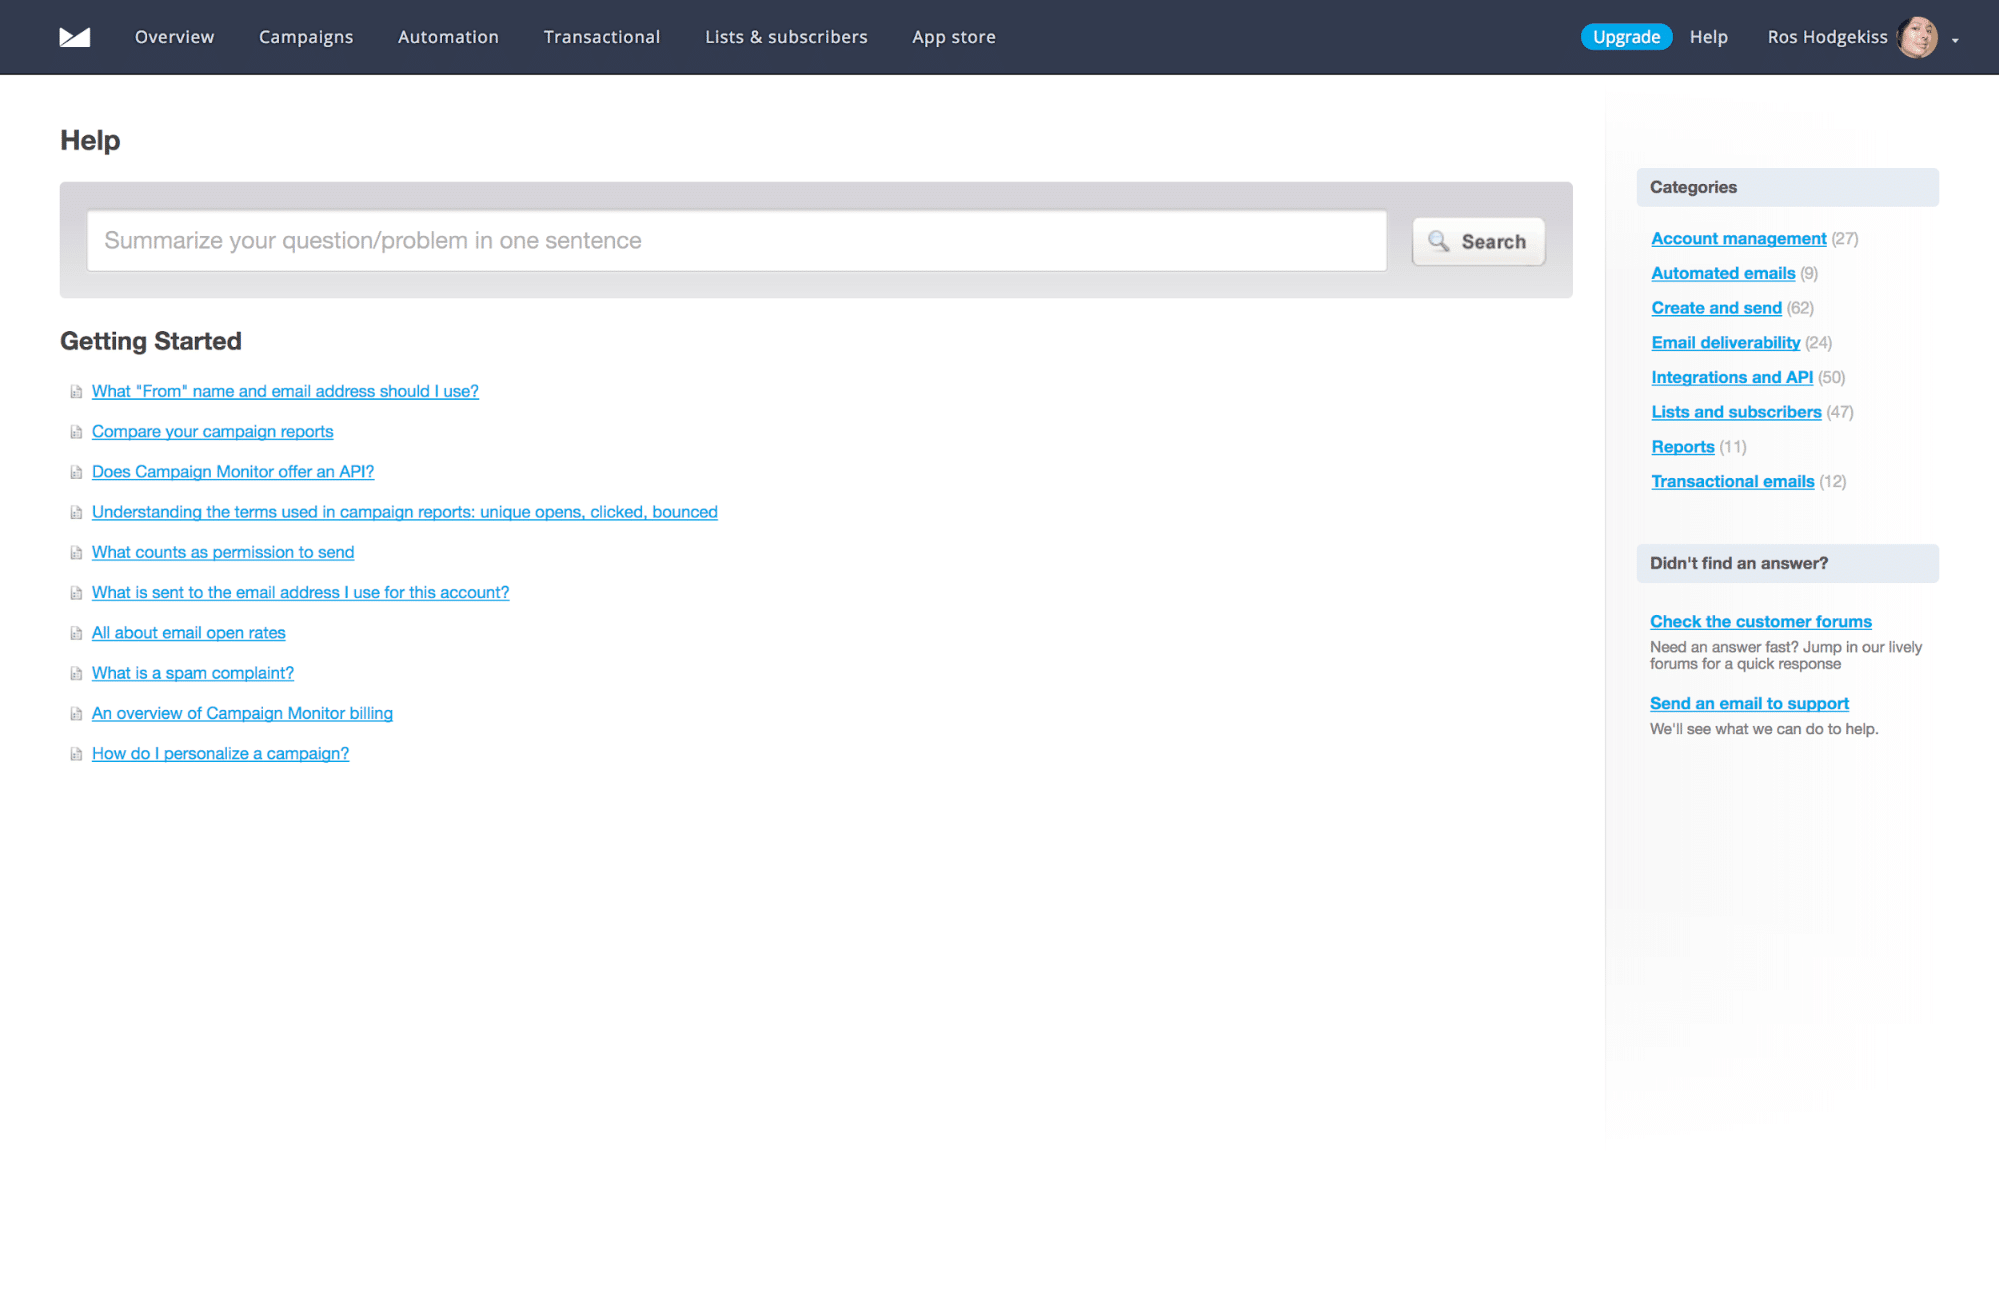Click 'Check the customer forums' link
This screenshot has width=1999, height=1298.
[1760, 621]
